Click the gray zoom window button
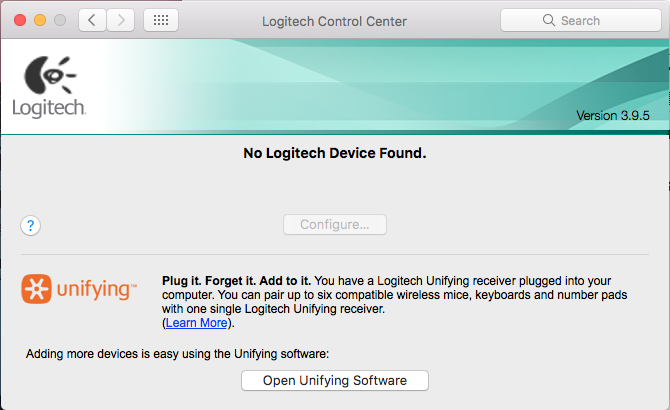Screen dimensions: 670x410 point(60,20)
